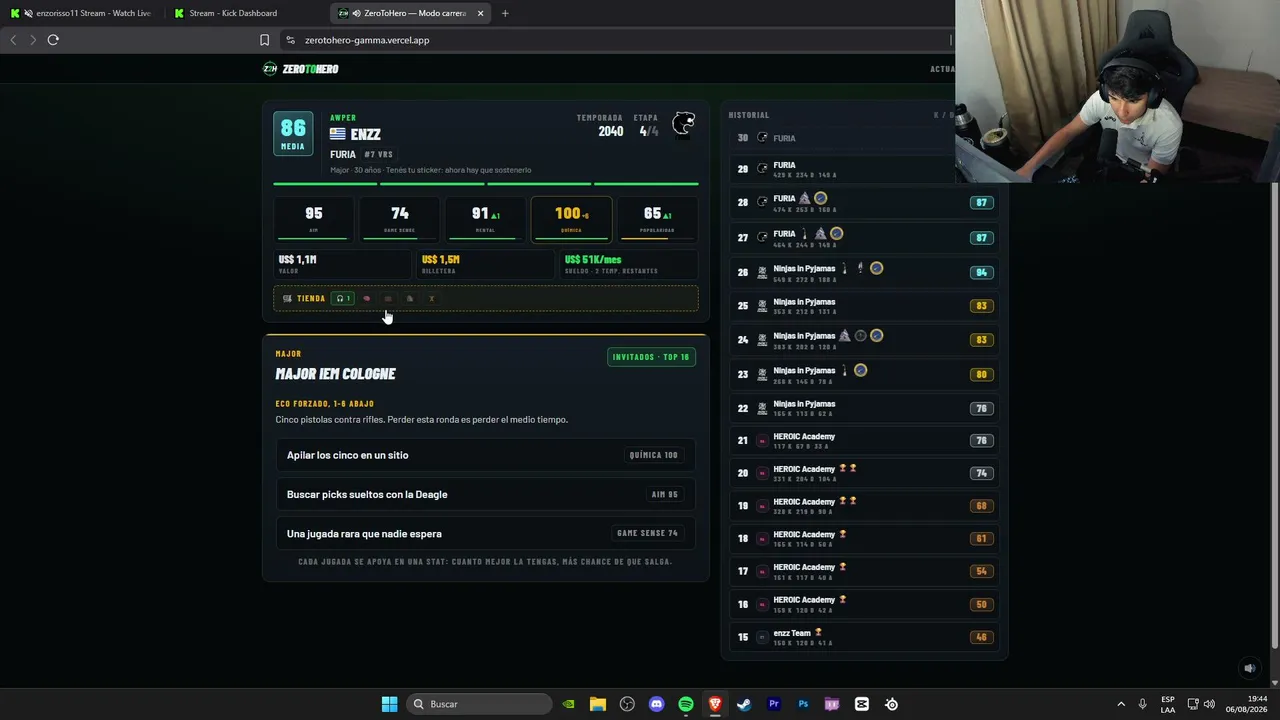
Task: Click the Aim 95 stat card
Action: coord(314,220)
